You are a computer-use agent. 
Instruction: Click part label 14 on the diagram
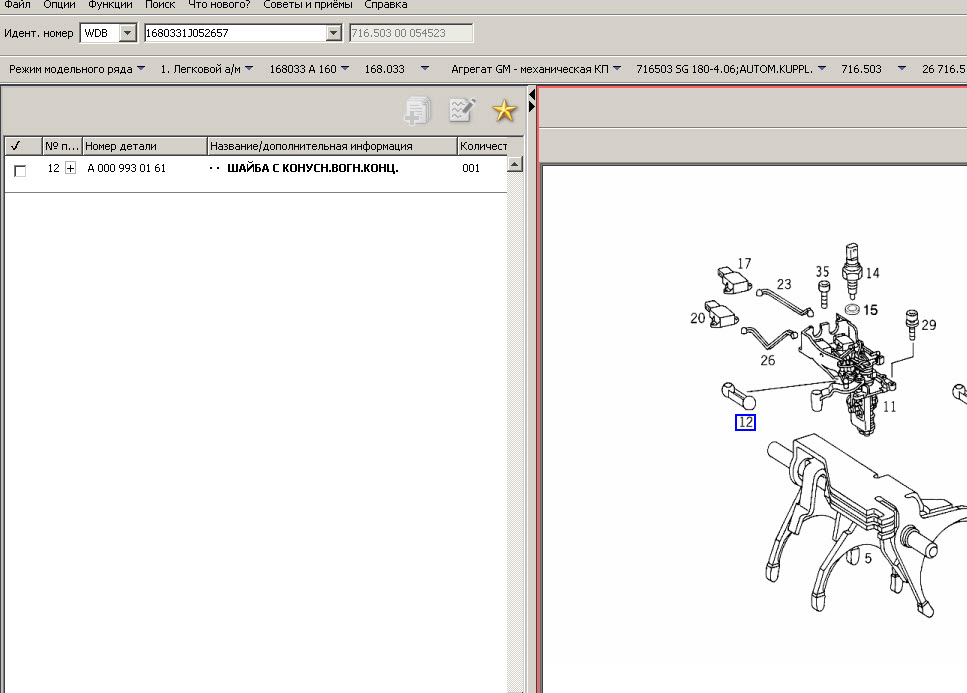point(873,272)
